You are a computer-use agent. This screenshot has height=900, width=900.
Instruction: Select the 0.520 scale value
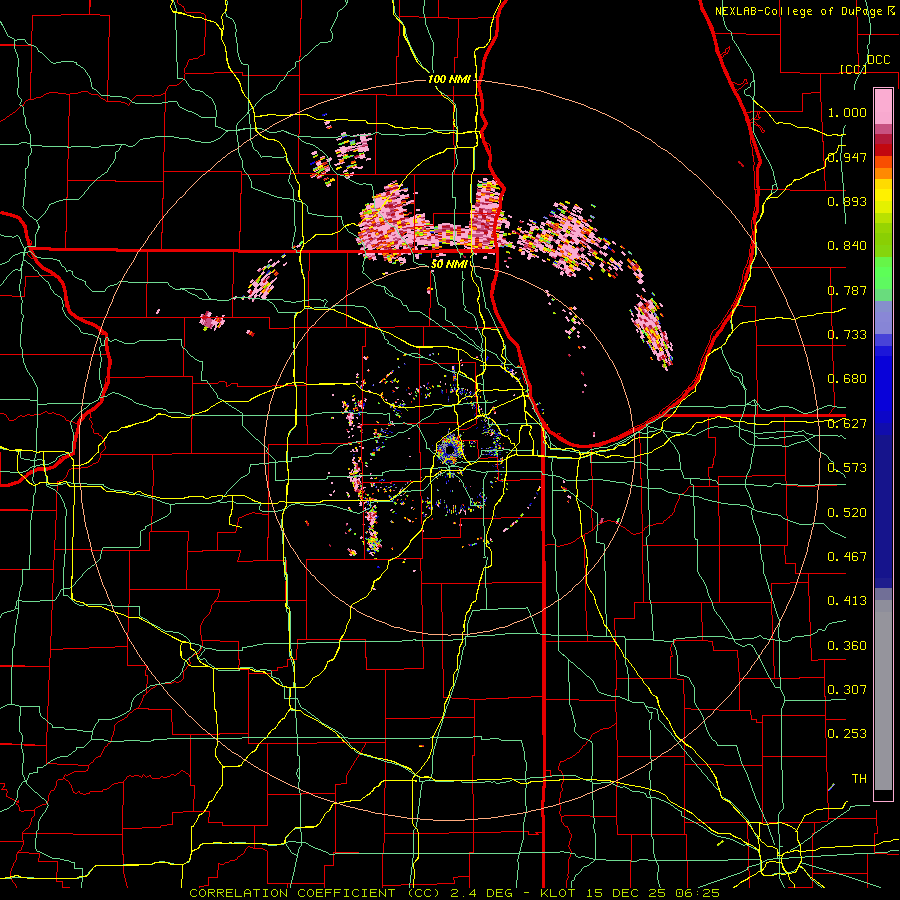click(847, 512)
